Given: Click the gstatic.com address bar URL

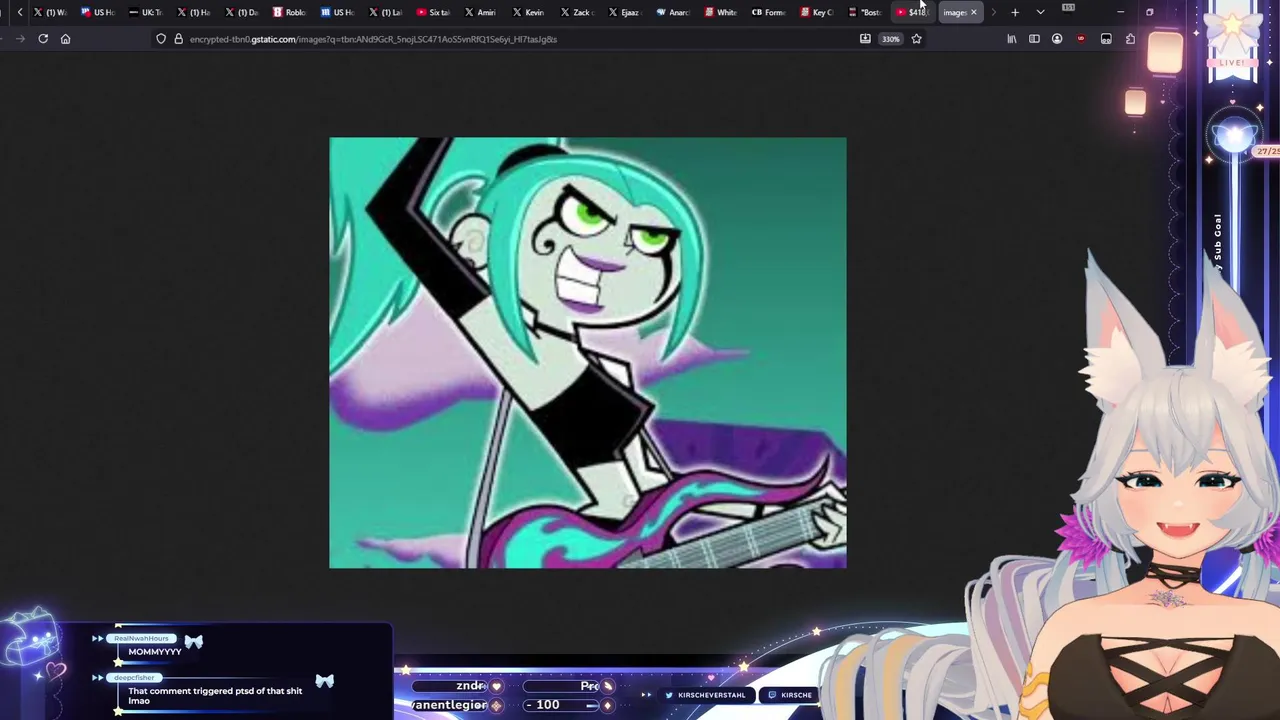Looking at the screenshot, I should click(373, 39).
